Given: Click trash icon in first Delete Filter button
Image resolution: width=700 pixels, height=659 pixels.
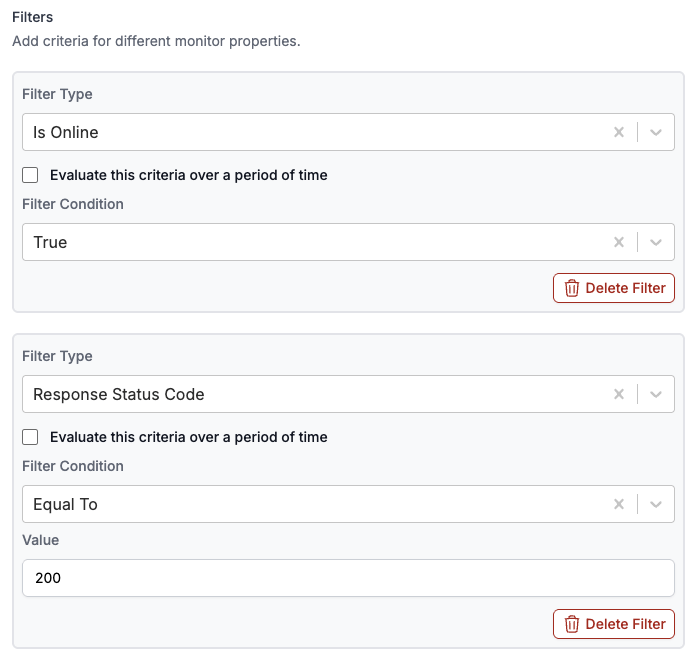Looking at the screenshot, I should point(572,288).
